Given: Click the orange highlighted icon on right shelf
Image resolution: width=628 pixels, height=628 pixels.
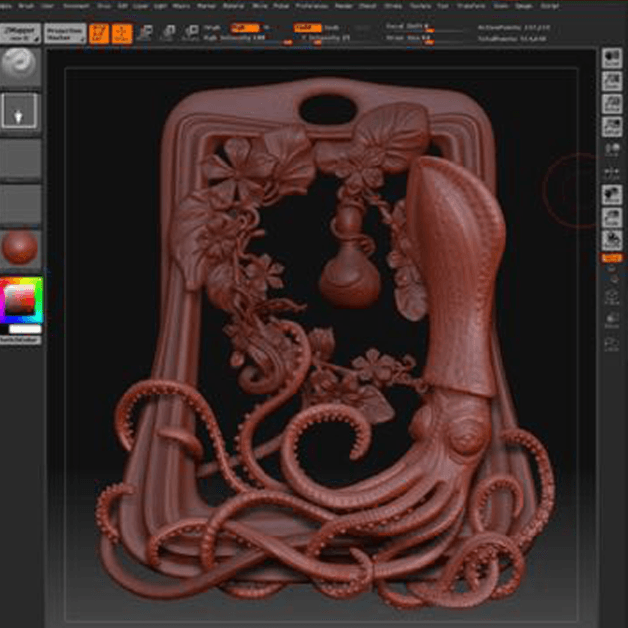Looking at the screenshot, I should coord(610,258).
